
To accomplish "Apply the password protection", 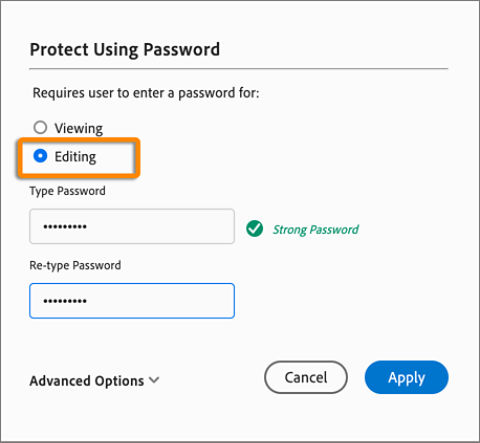I will click(406, 377).
